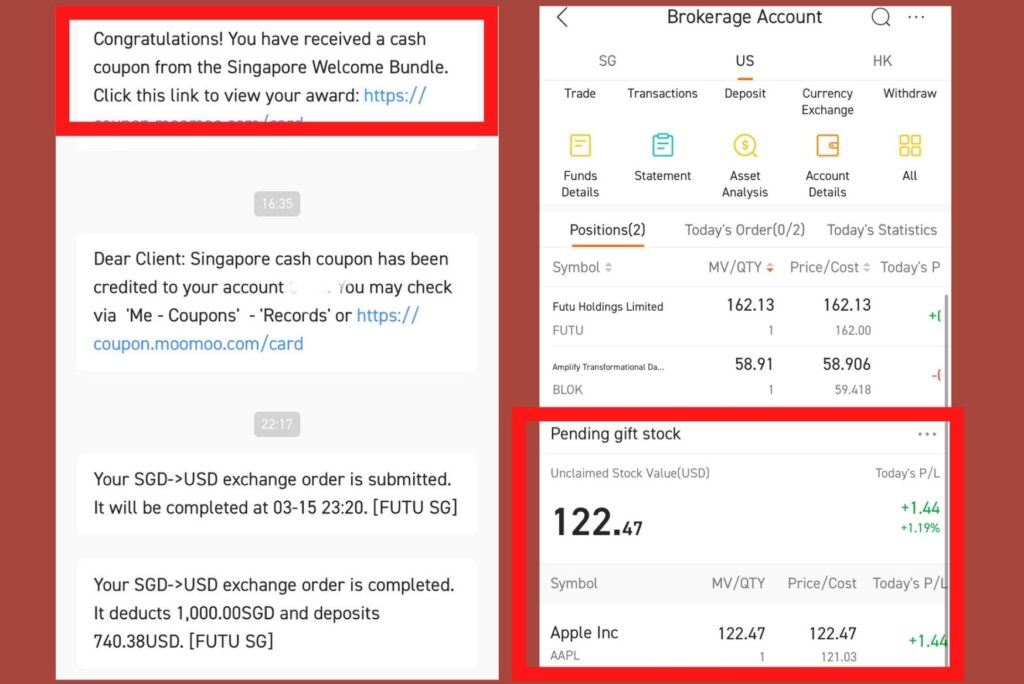Open search in the Brokerage Account header
Viewport: 1024px width, 684px height.
pos(881,17)
